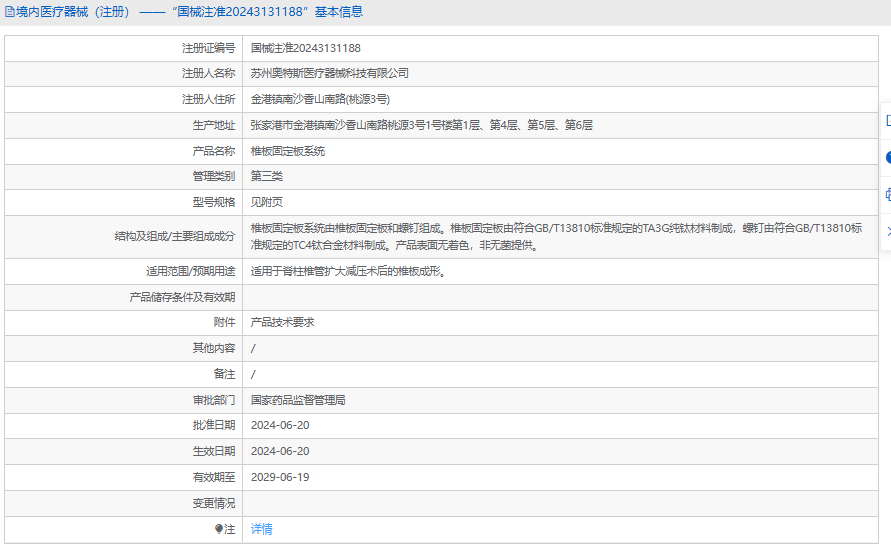The image size is (891, 549).
Task: Click the 注册人住所 row label
Action: pyautogui.click(x=209, y=99)
